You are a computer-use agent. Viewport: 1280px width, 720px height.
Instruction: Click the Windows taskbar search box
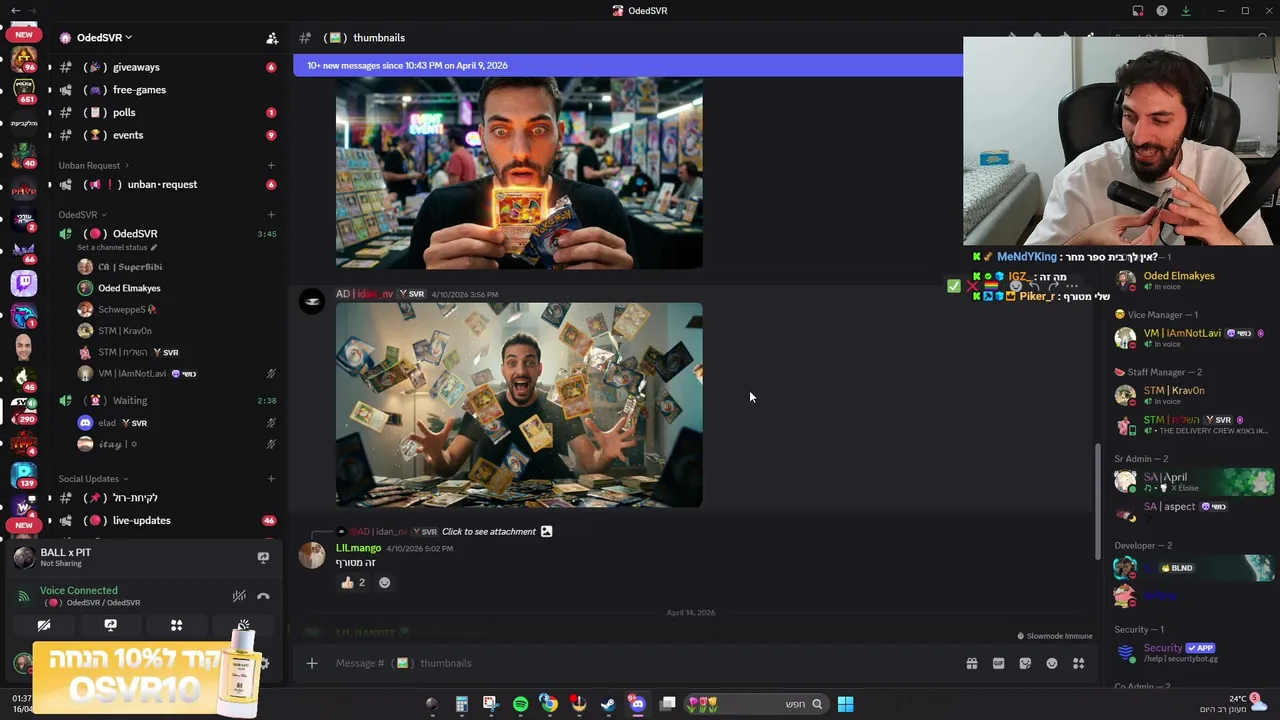[x=757, y=704]
